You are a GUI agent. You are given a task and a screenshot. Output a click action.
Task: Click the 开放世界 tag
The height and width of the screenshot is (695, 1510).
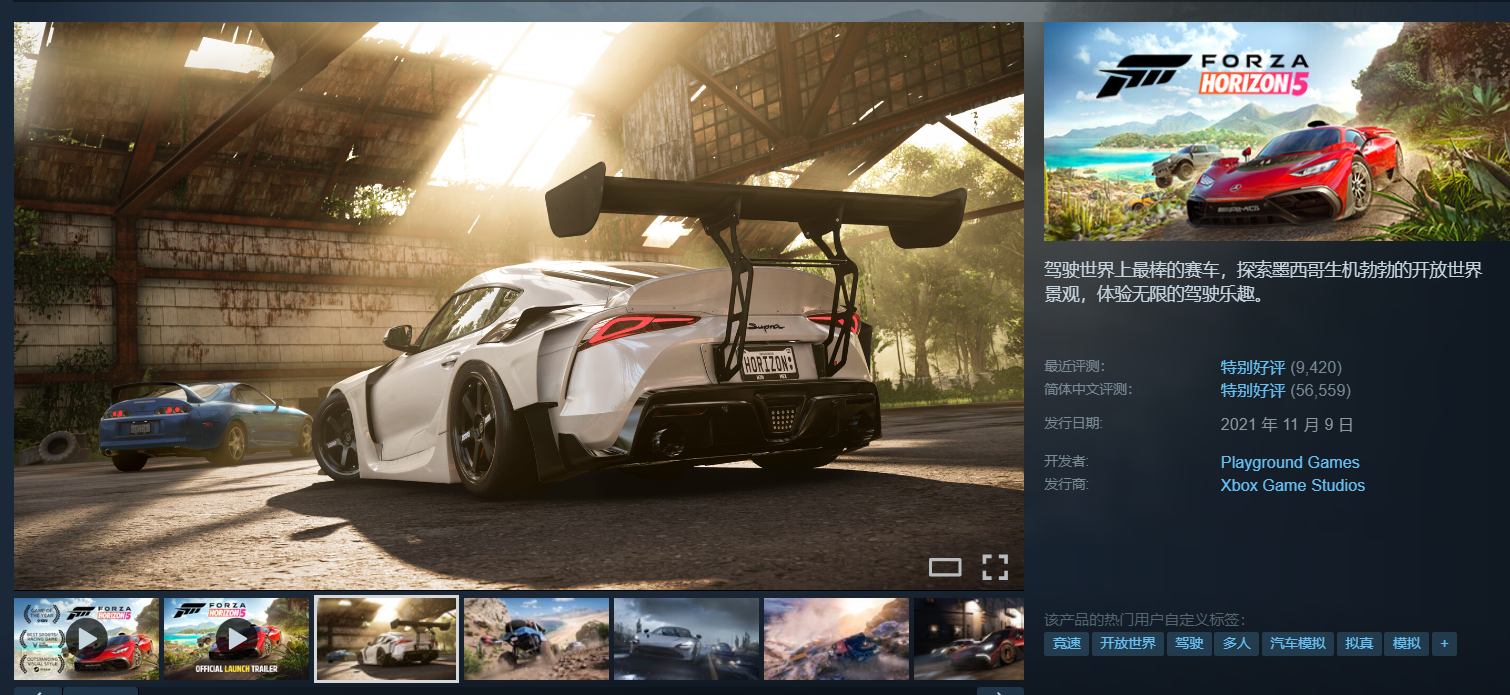[1127, 643]
